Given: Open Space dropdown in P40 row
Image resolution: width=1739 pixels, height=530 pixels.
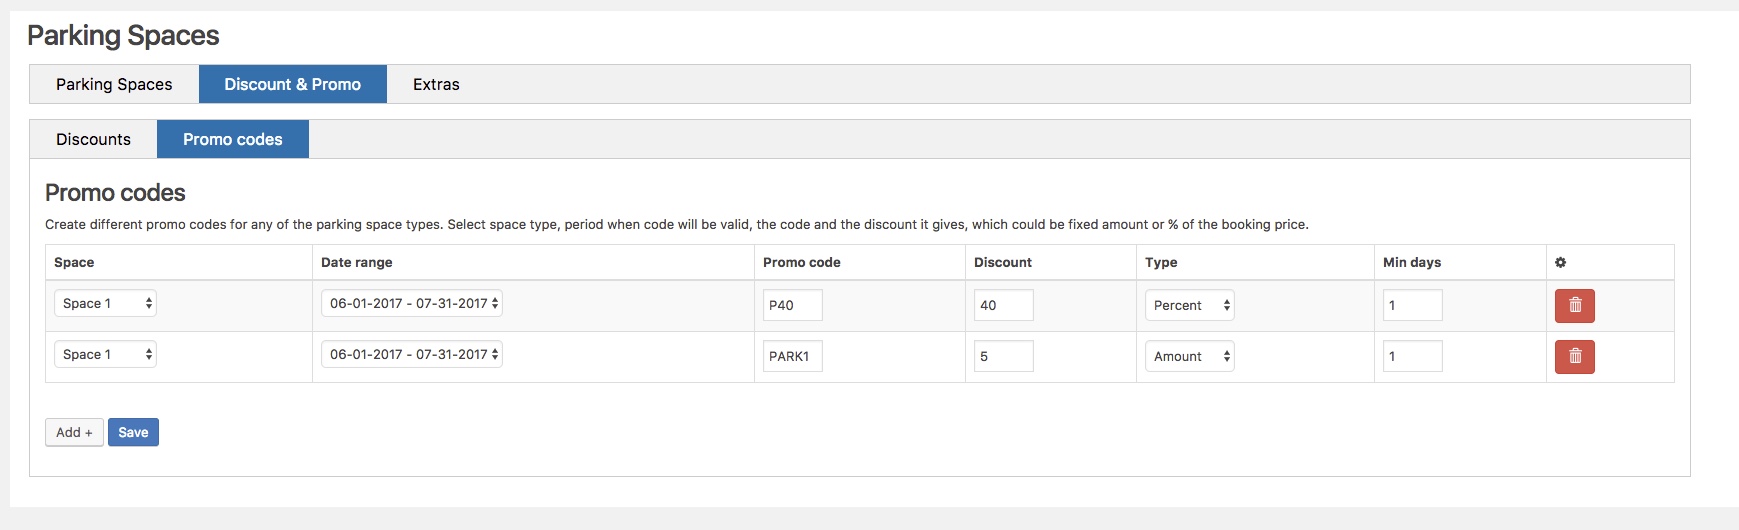Looking at the screenshot, I should click(x=105, y=304).
